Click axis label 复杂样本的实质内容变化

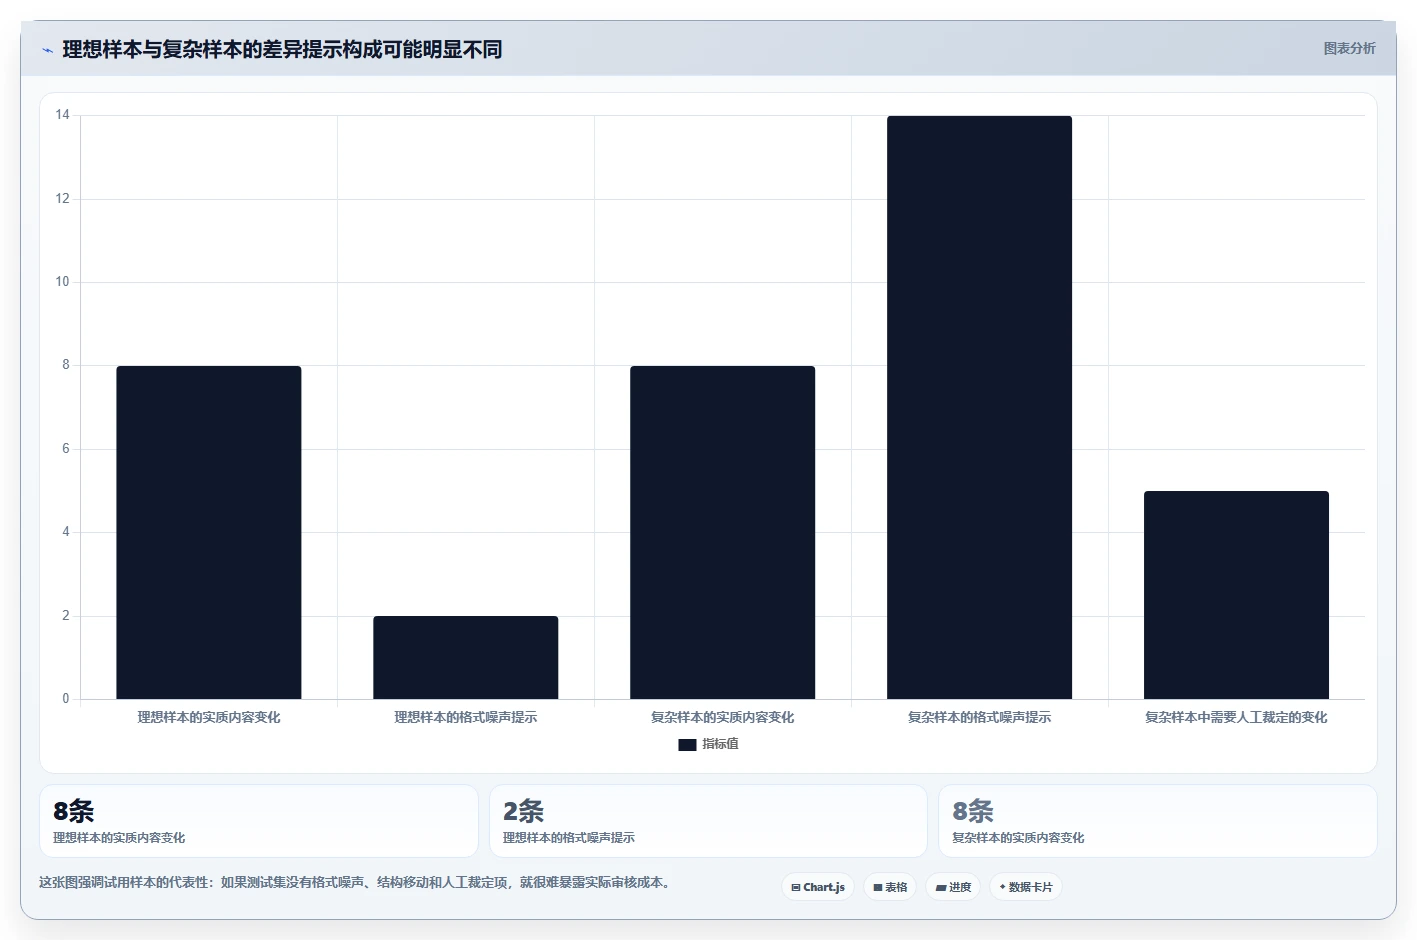pyautogui.click(x=723, y=717)
